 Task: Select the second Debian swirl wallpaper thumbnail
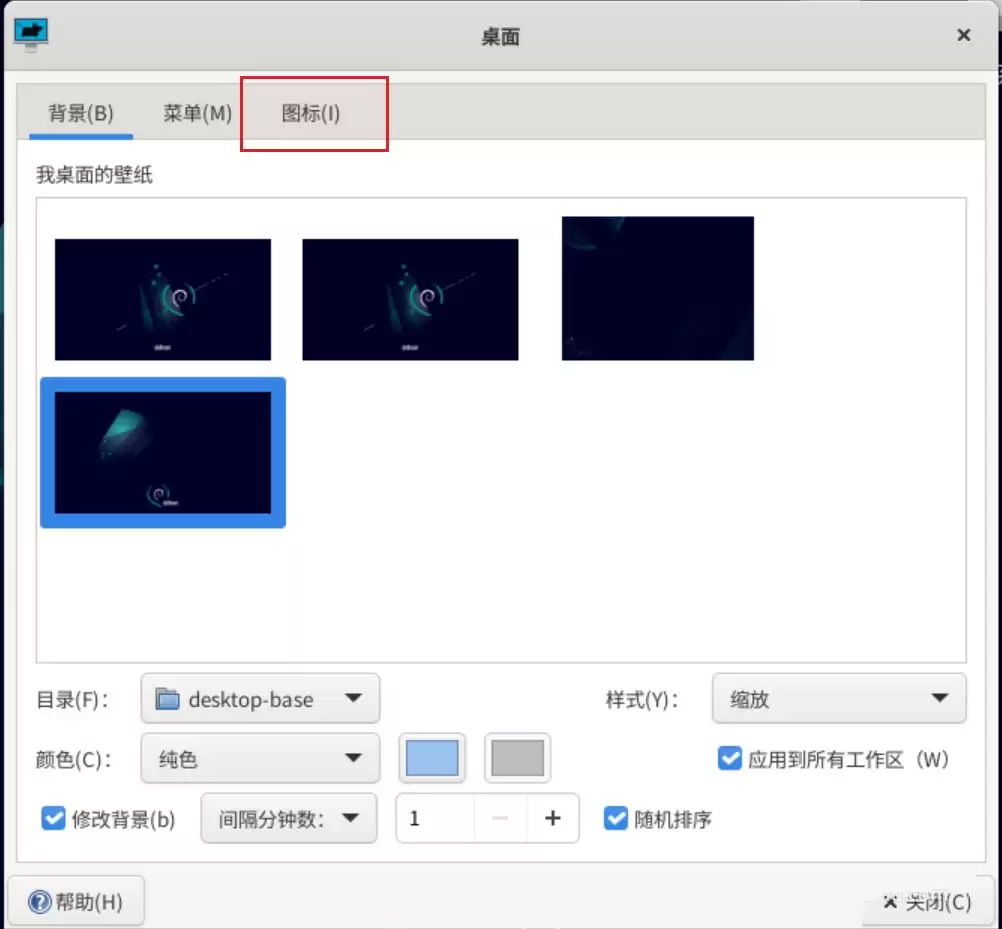point(410,299)
